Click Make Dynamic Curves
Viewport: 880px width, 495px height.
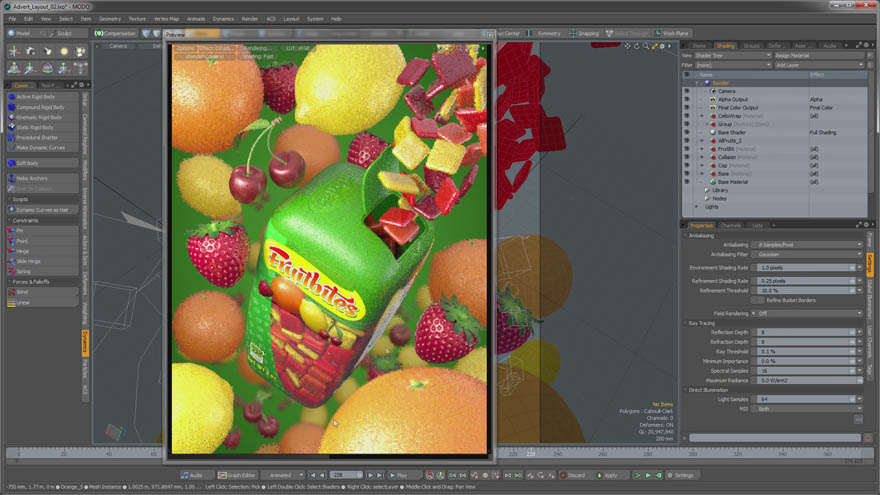click(42, 148)
